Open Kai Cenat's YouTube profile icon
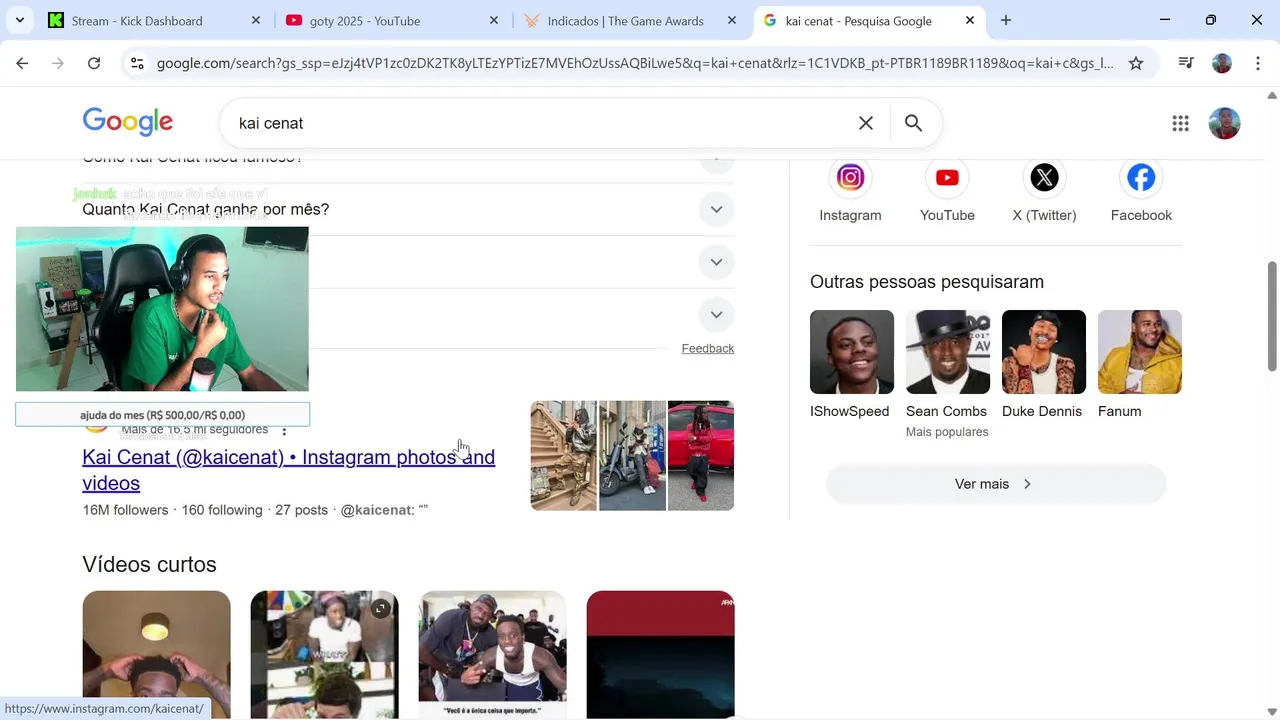Screen dimensions: 1280x720 tap(947, 178)
